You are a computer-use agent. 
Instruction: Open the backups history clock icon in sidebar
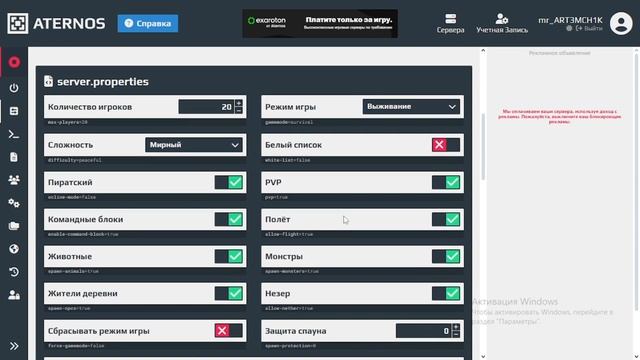pos(14,272)
